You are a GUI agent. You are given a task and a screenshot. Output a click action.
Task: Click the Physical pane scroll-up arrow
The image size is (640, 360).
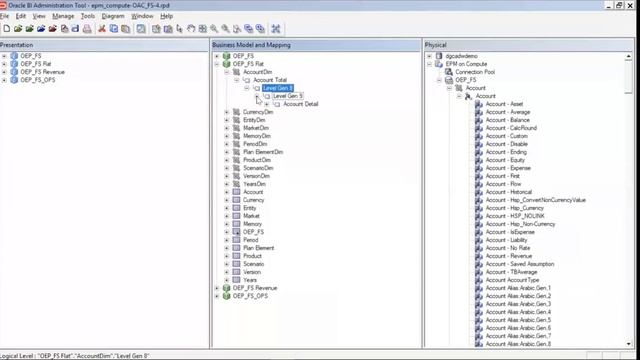629,56
